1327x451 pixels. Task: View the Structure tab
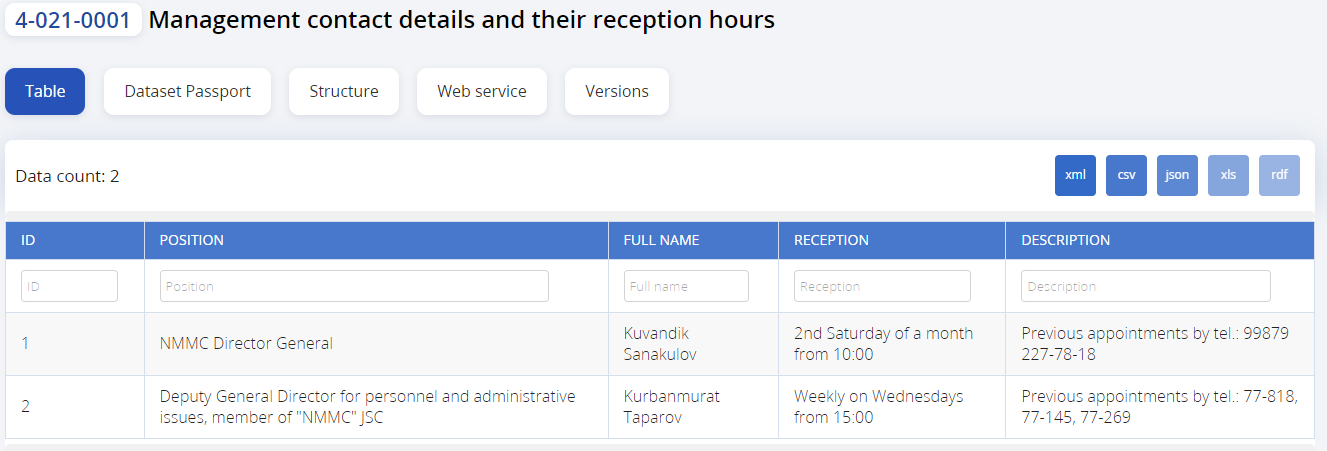(343, 91)
